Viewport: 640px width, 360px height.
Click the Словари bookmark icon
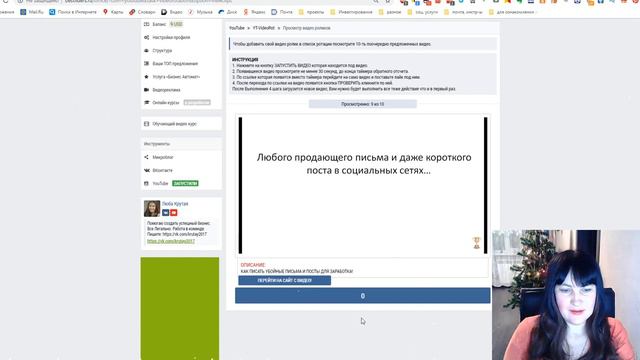pos(132,12)
